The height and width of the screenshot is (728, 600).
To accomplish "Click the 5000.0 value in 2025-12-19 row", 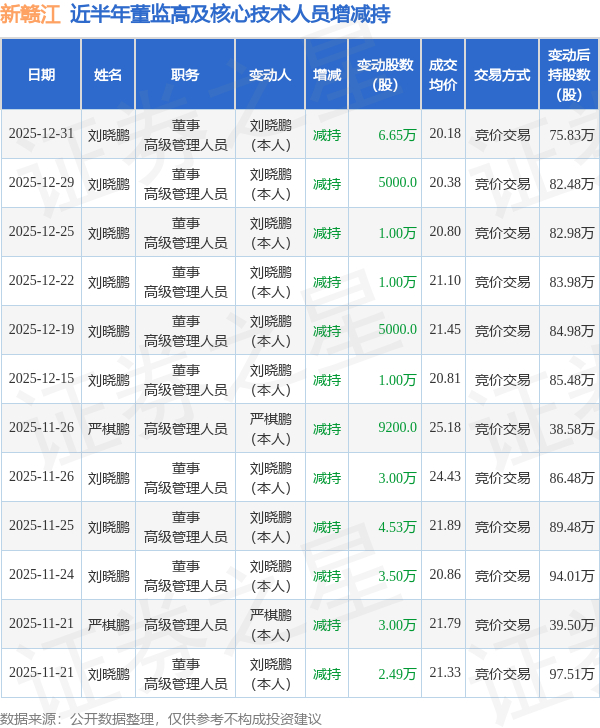I will 397,330.
